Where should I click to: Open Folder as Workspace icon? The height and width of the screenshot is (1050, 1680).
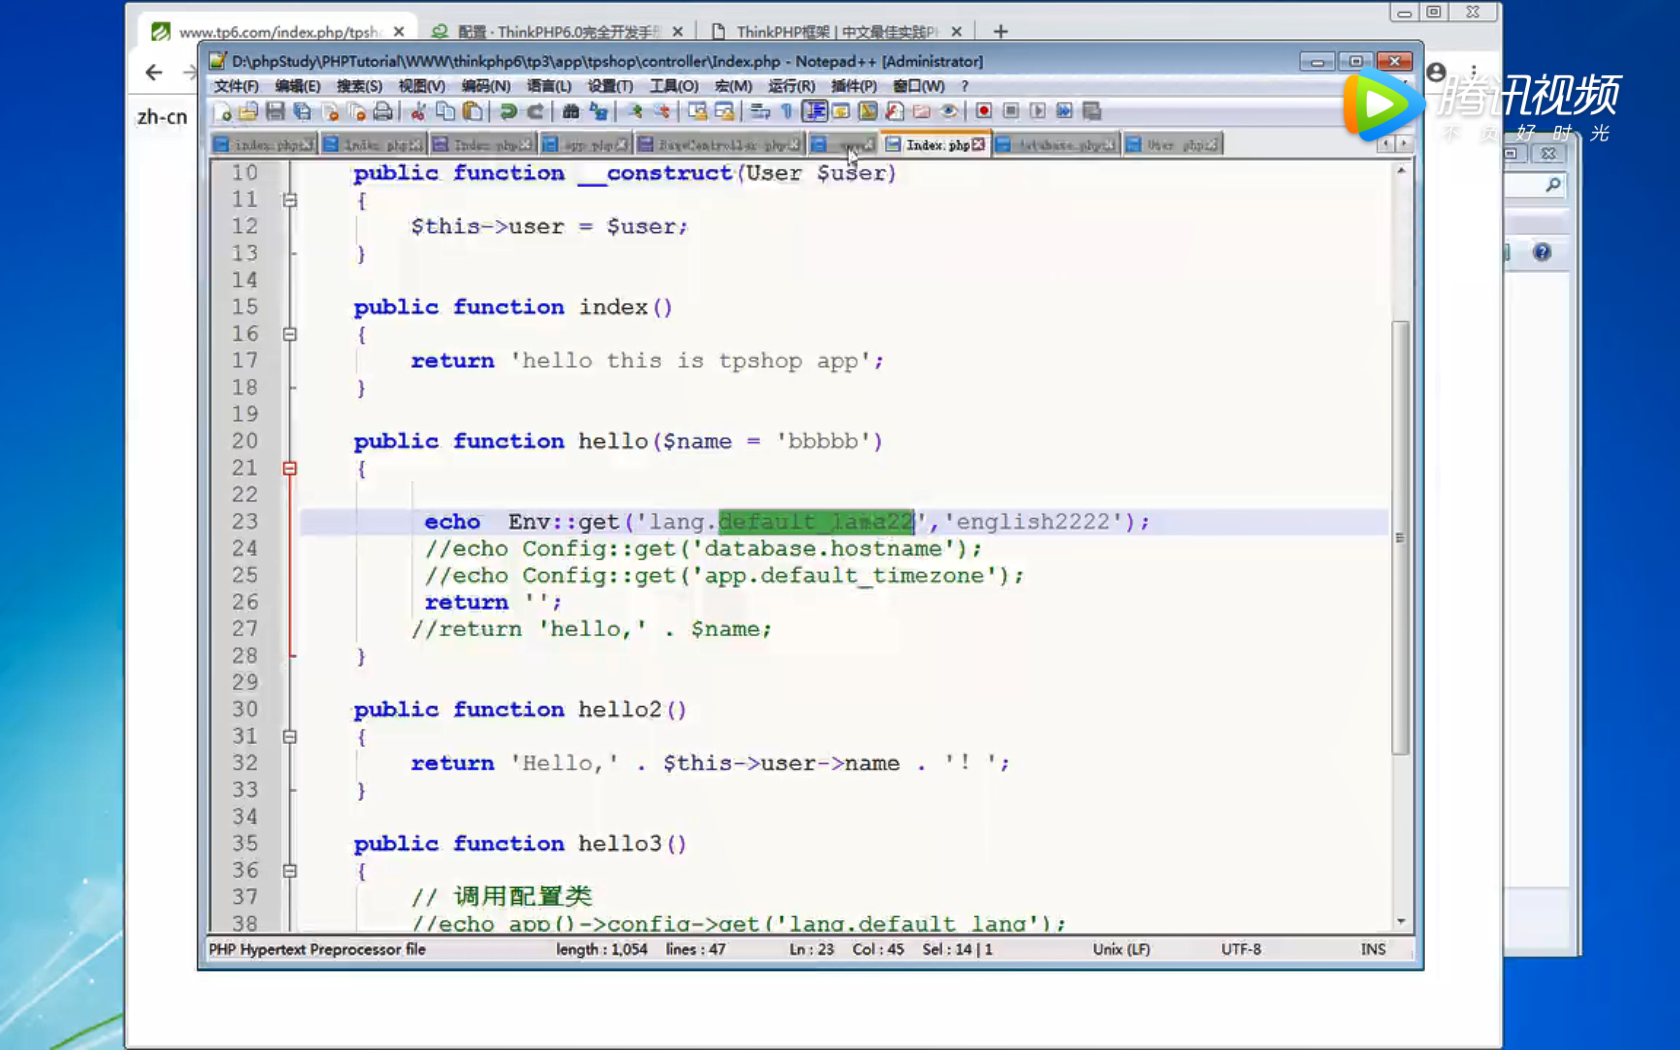point(921,111)
